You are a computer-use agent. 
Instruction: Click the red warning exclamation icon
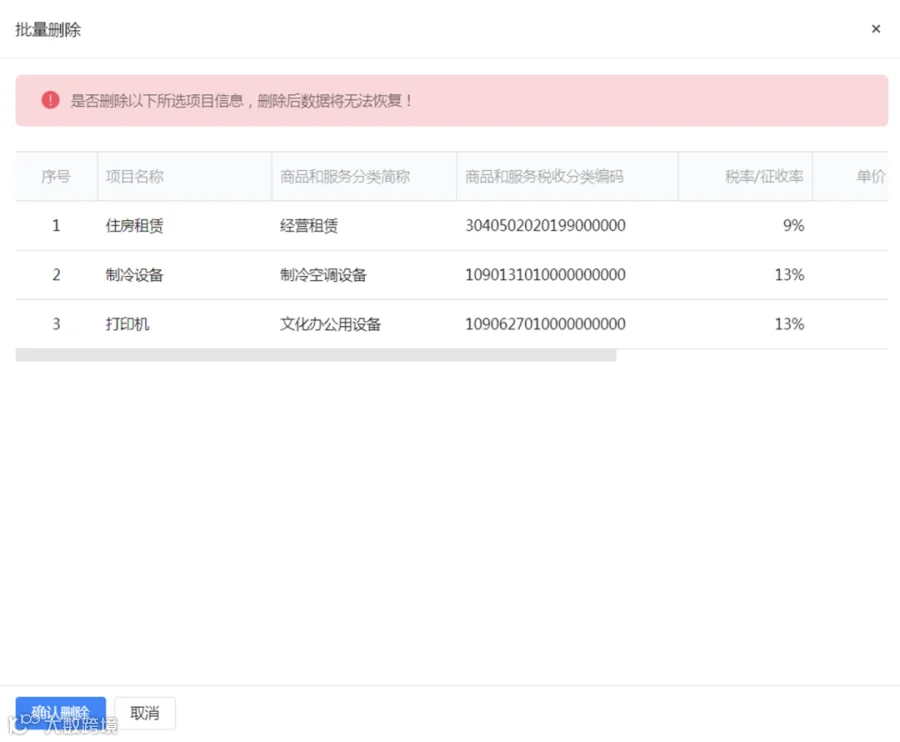[51, 100]
